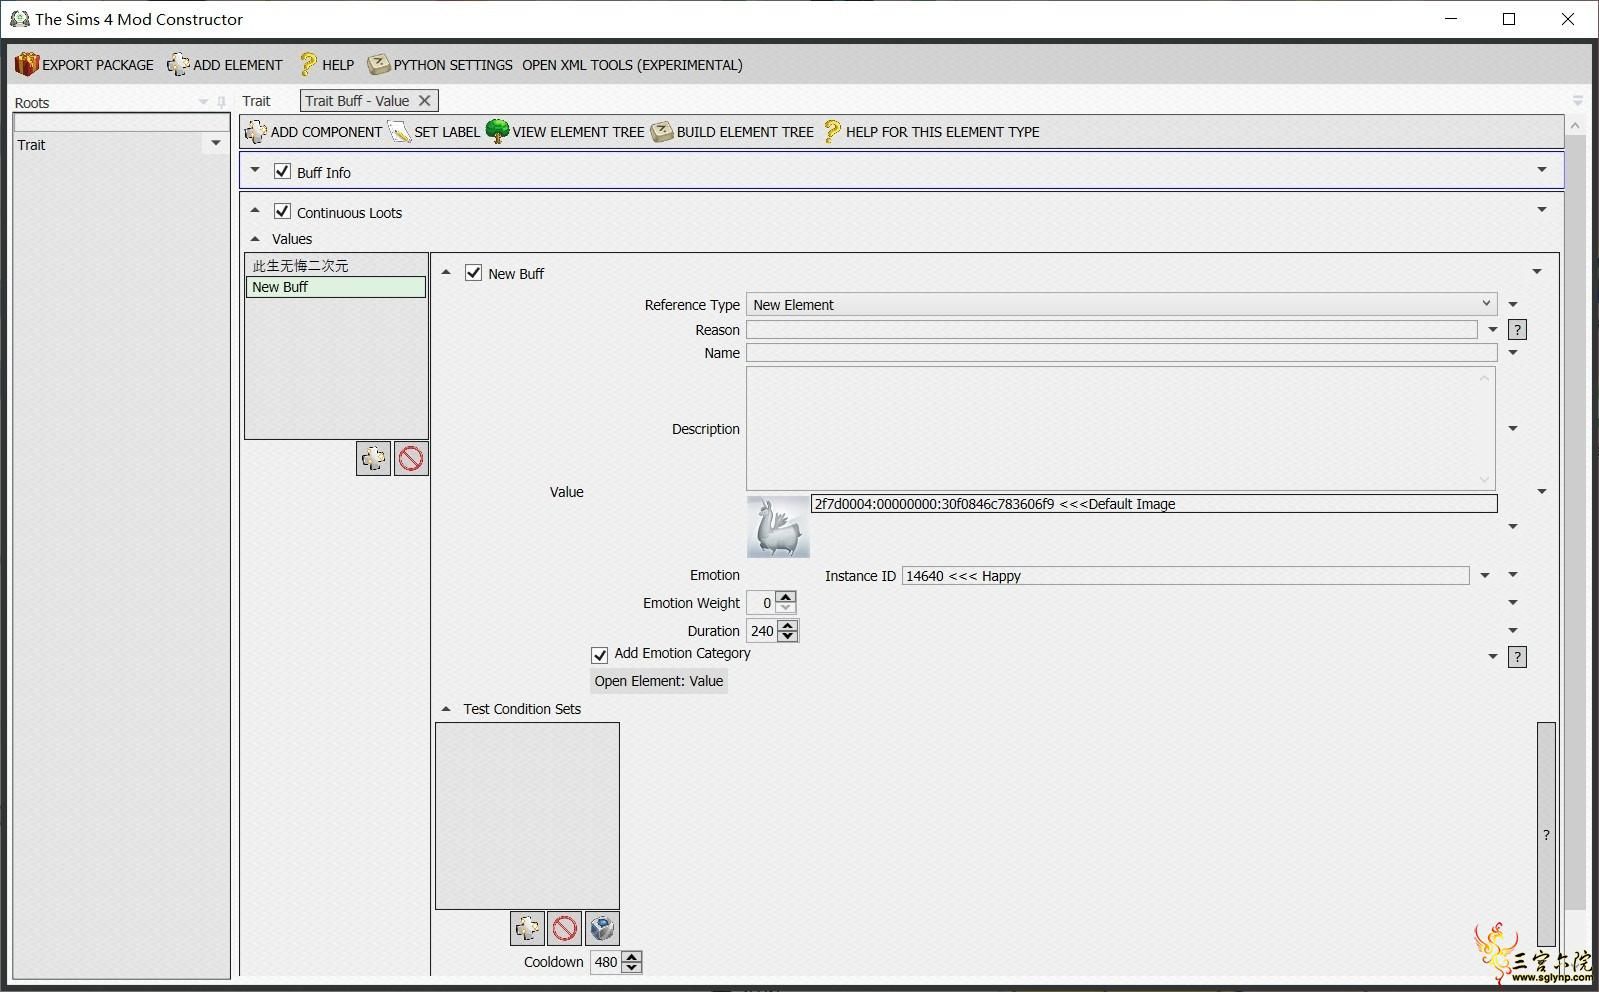Switch to the Trait tab
The image size is (1599, 992).
tap(256, 101)
